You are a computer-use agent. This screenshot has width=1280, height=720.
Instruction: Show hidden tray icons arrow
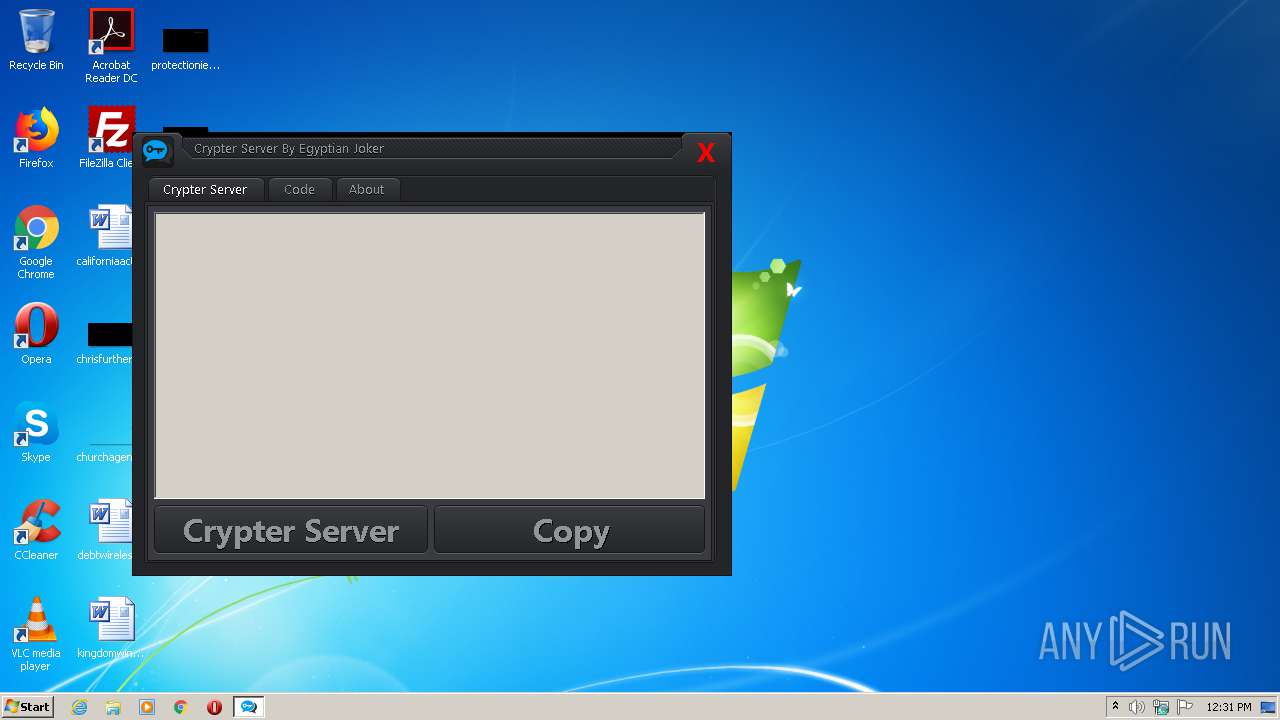1115,707
